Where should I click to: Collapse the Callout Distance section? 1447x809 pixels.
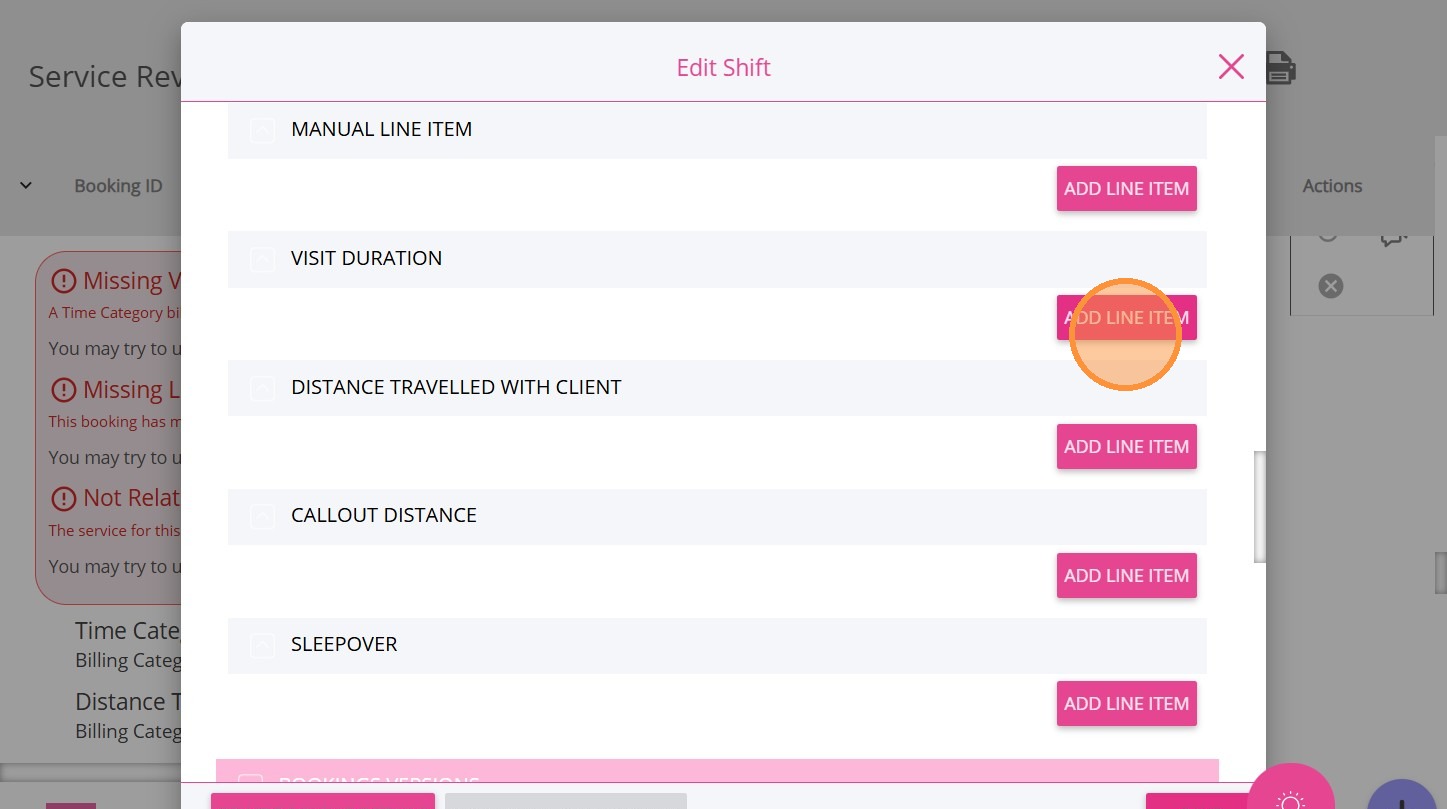[x=262, y=516]
